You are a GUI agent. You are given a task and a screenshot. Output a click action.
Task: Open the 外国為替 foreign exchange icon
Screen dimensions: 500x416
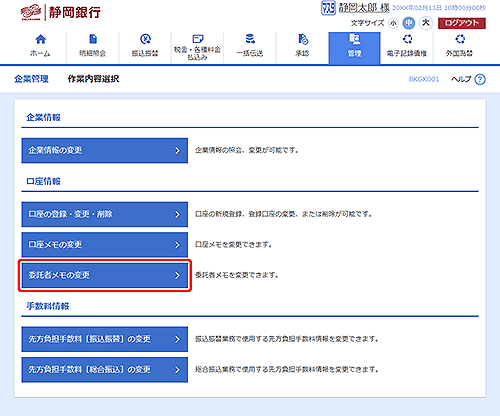tap(460, 39)
